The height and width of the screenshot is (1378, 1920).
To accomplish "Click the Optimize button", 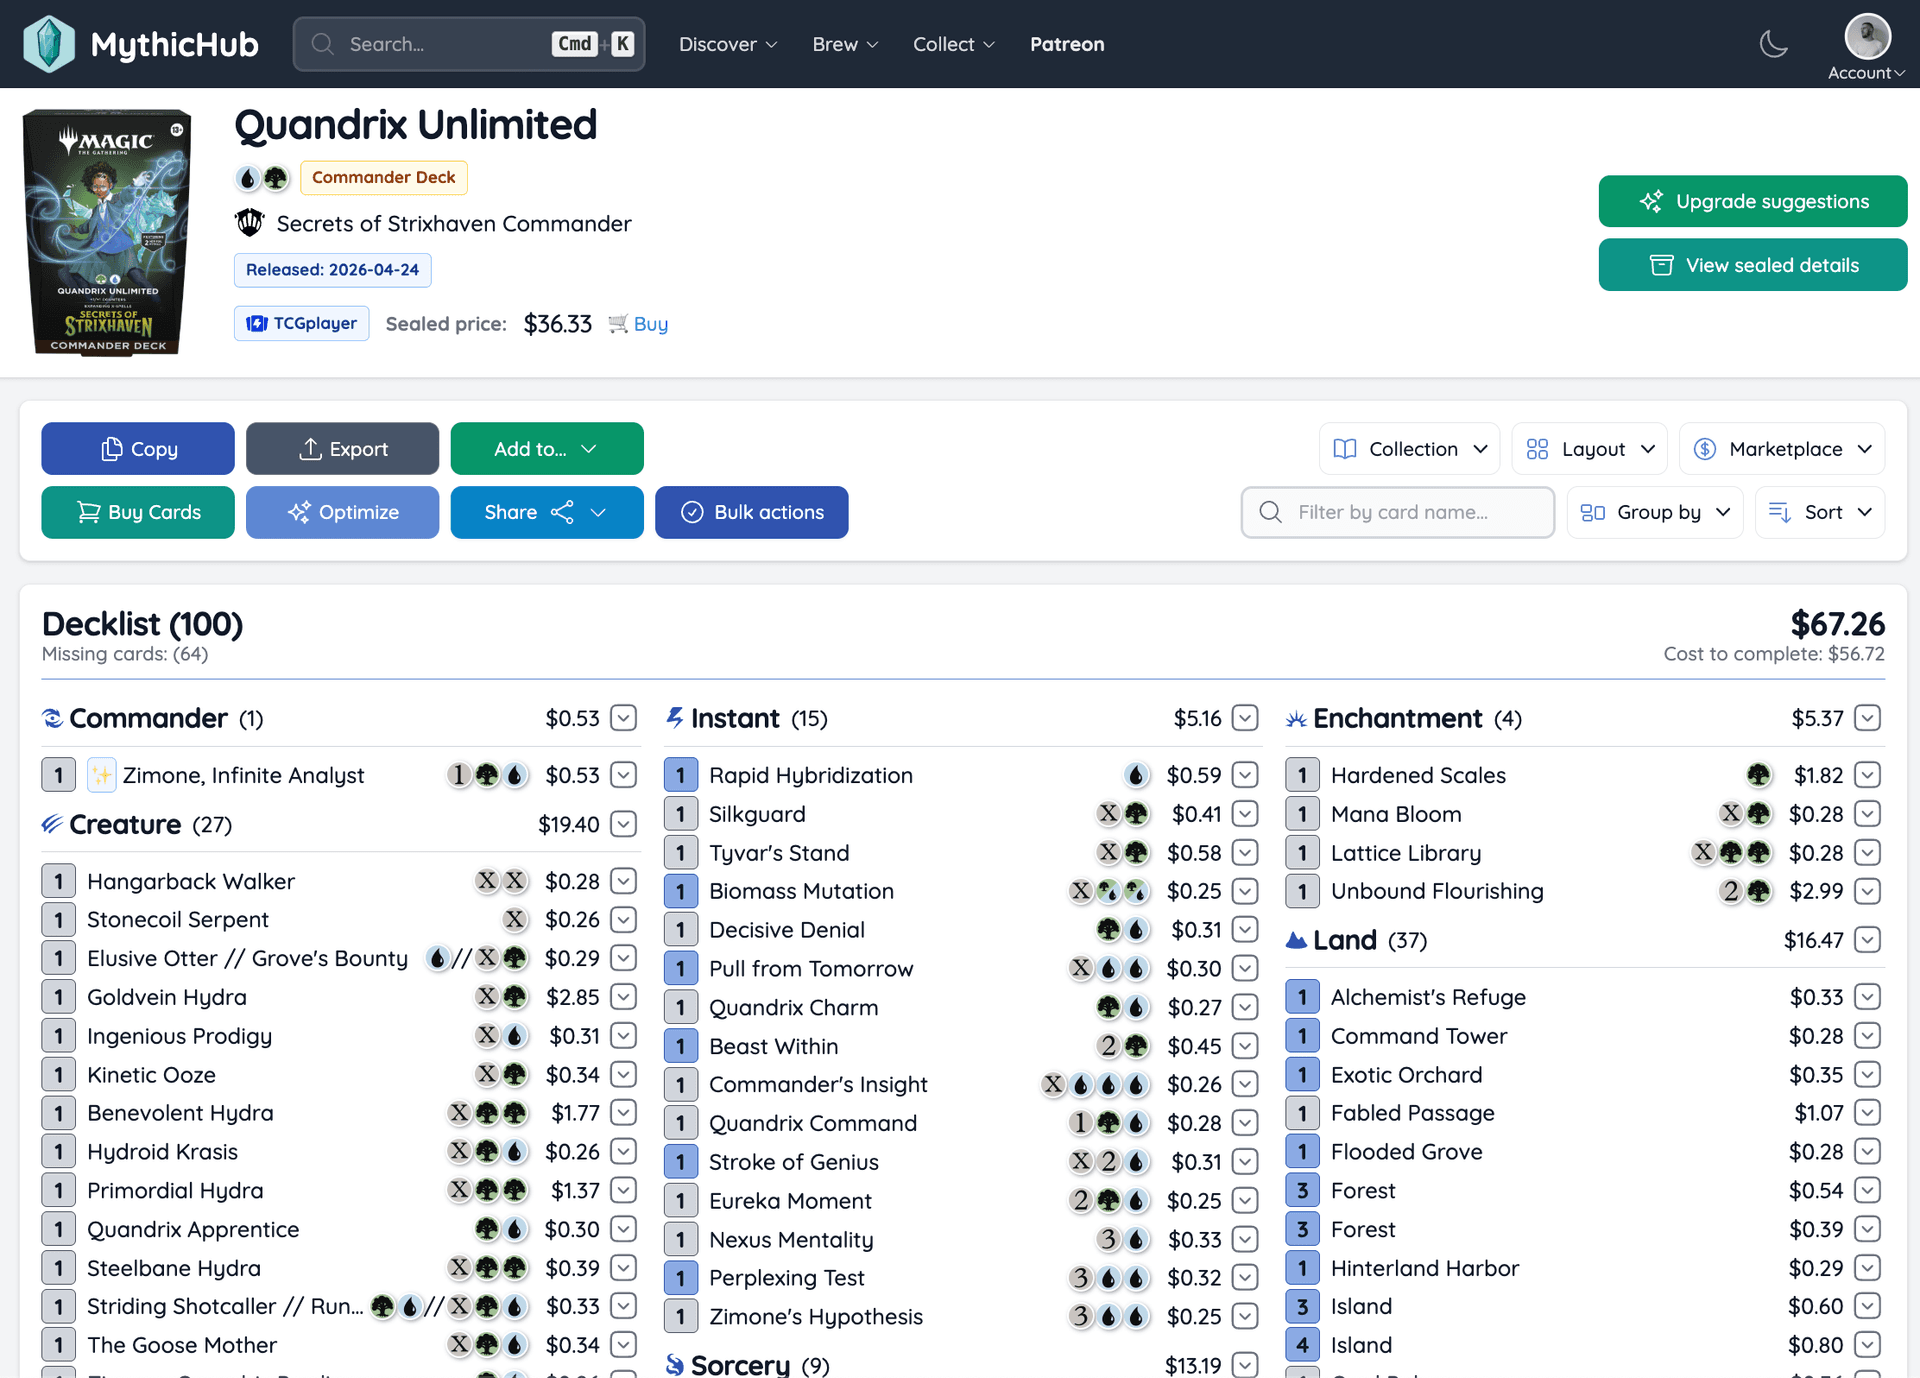I will click(x=343, y=512).
